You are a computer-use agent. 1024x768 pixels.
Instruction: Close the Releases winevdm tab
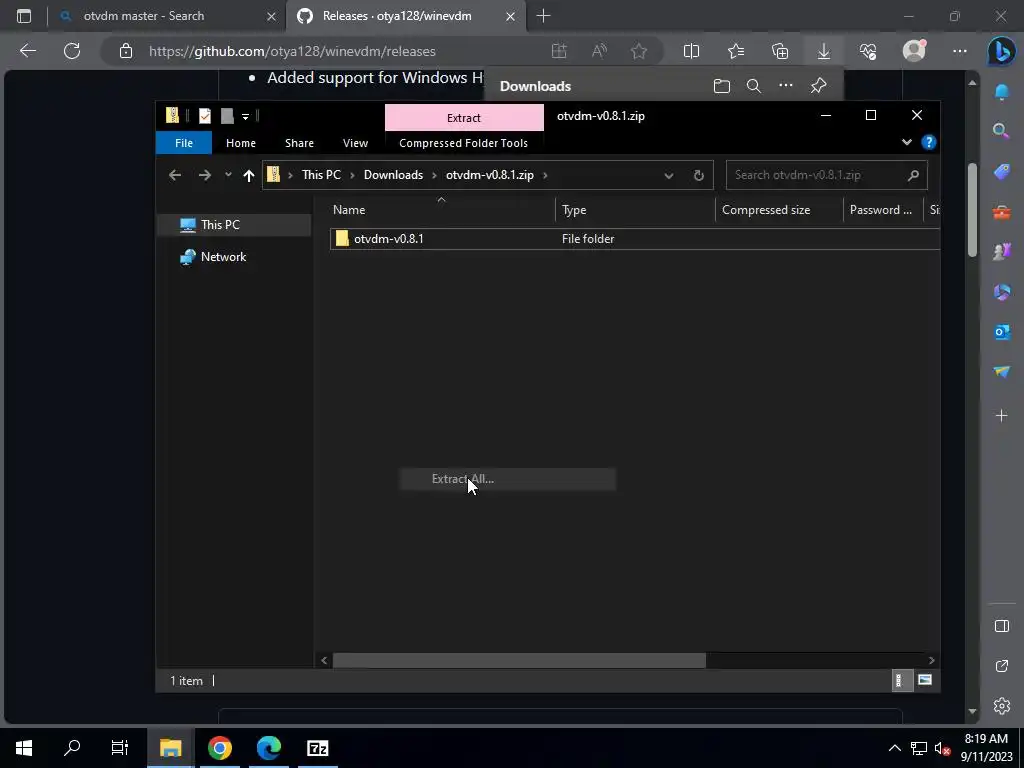(x=511, y=16)
